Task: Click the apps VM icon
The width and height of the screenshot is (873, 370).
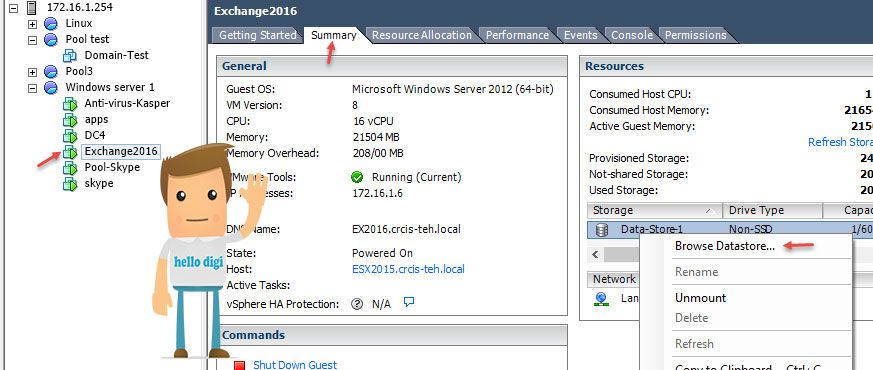Action: (70, 120)
